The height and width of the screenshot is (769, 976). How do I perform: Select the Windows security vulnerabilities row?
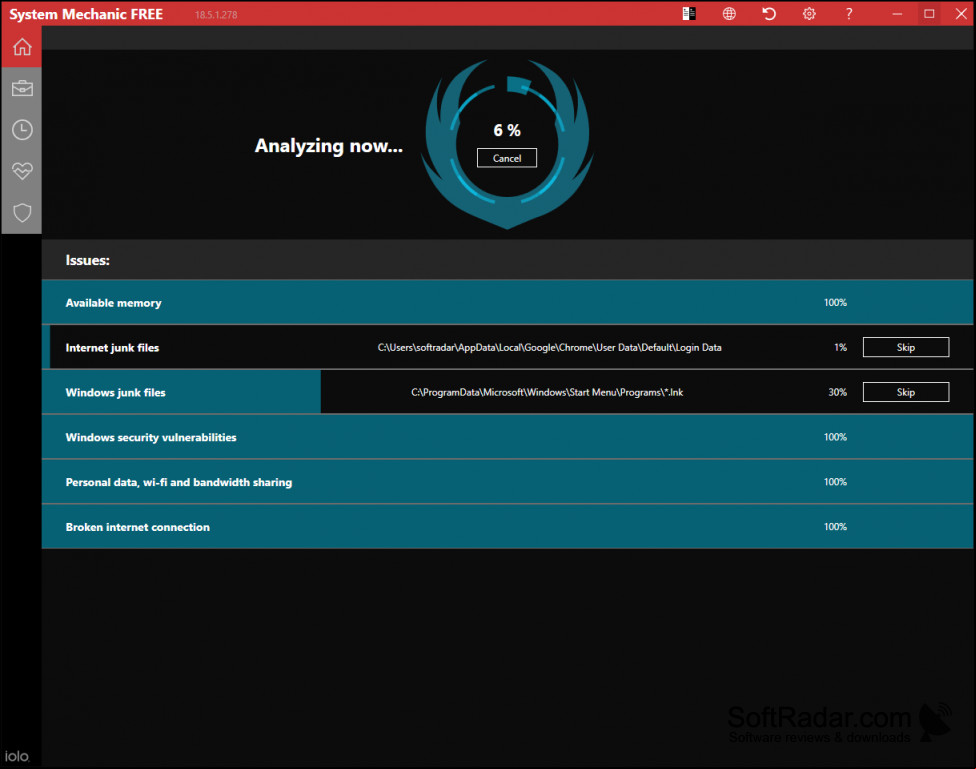point(507,437)
